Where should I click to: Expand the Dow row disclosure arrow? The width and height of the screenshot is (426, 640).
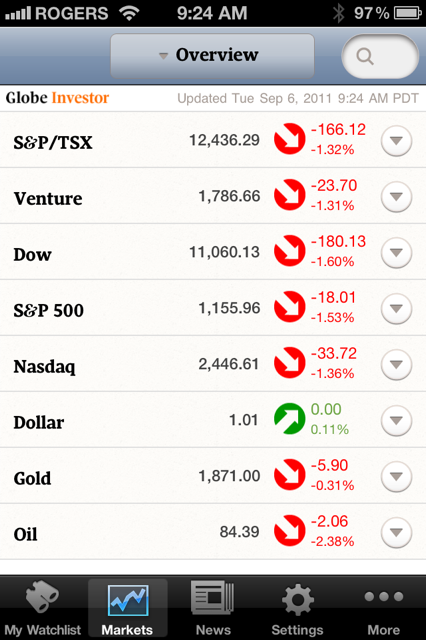(396, 252)
